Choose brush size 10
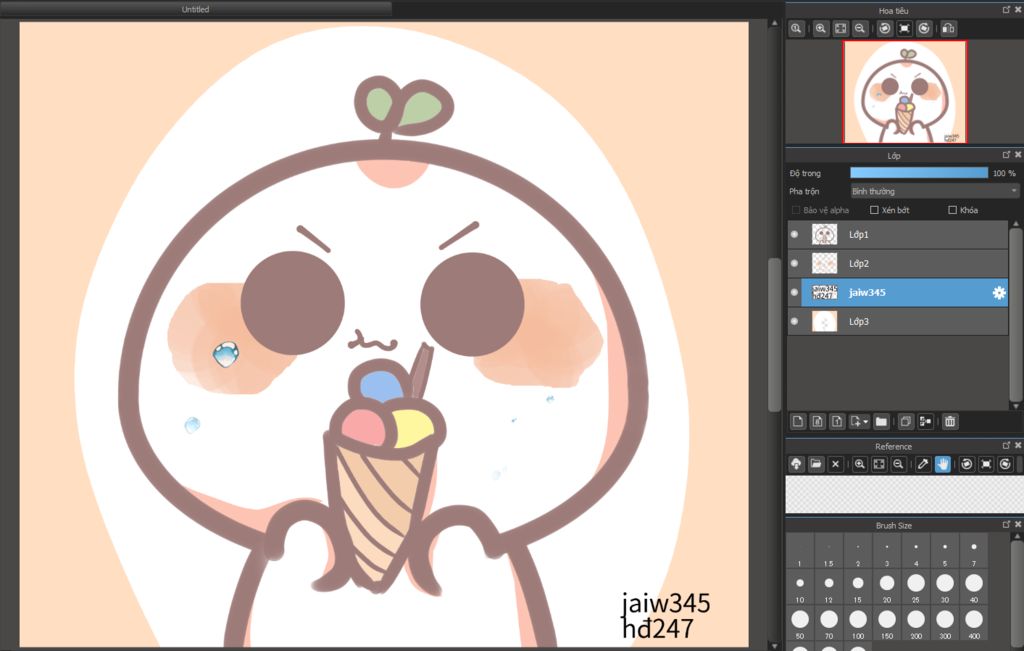 point(799,587)
